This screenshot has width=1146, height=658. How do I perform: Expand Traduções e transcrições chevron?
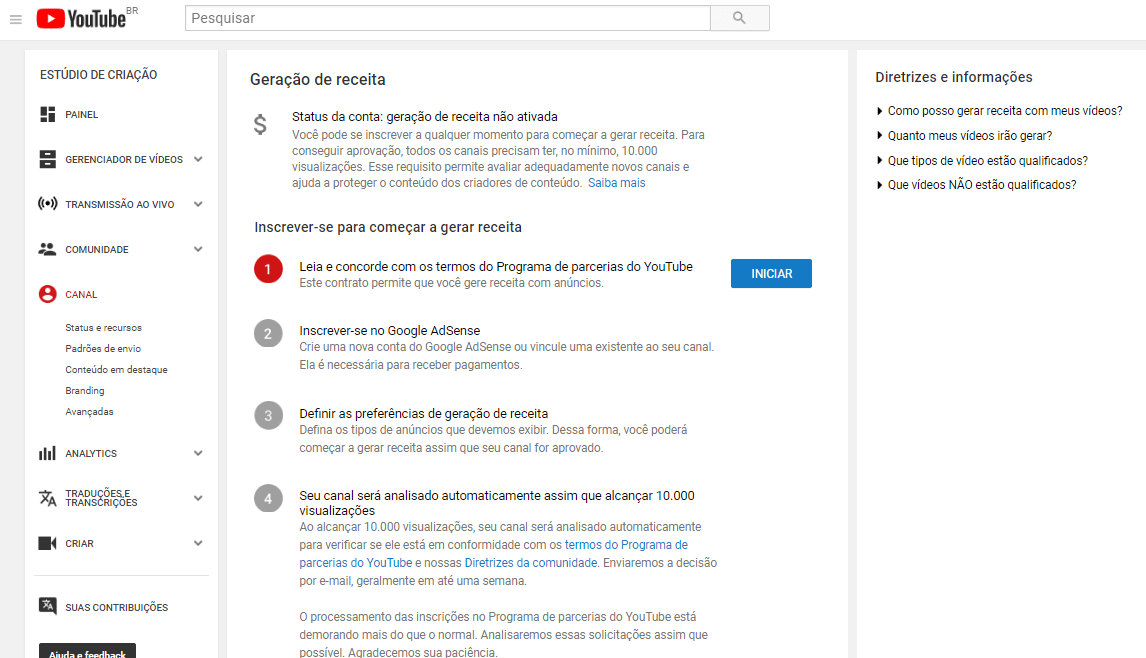pos(198,498)
